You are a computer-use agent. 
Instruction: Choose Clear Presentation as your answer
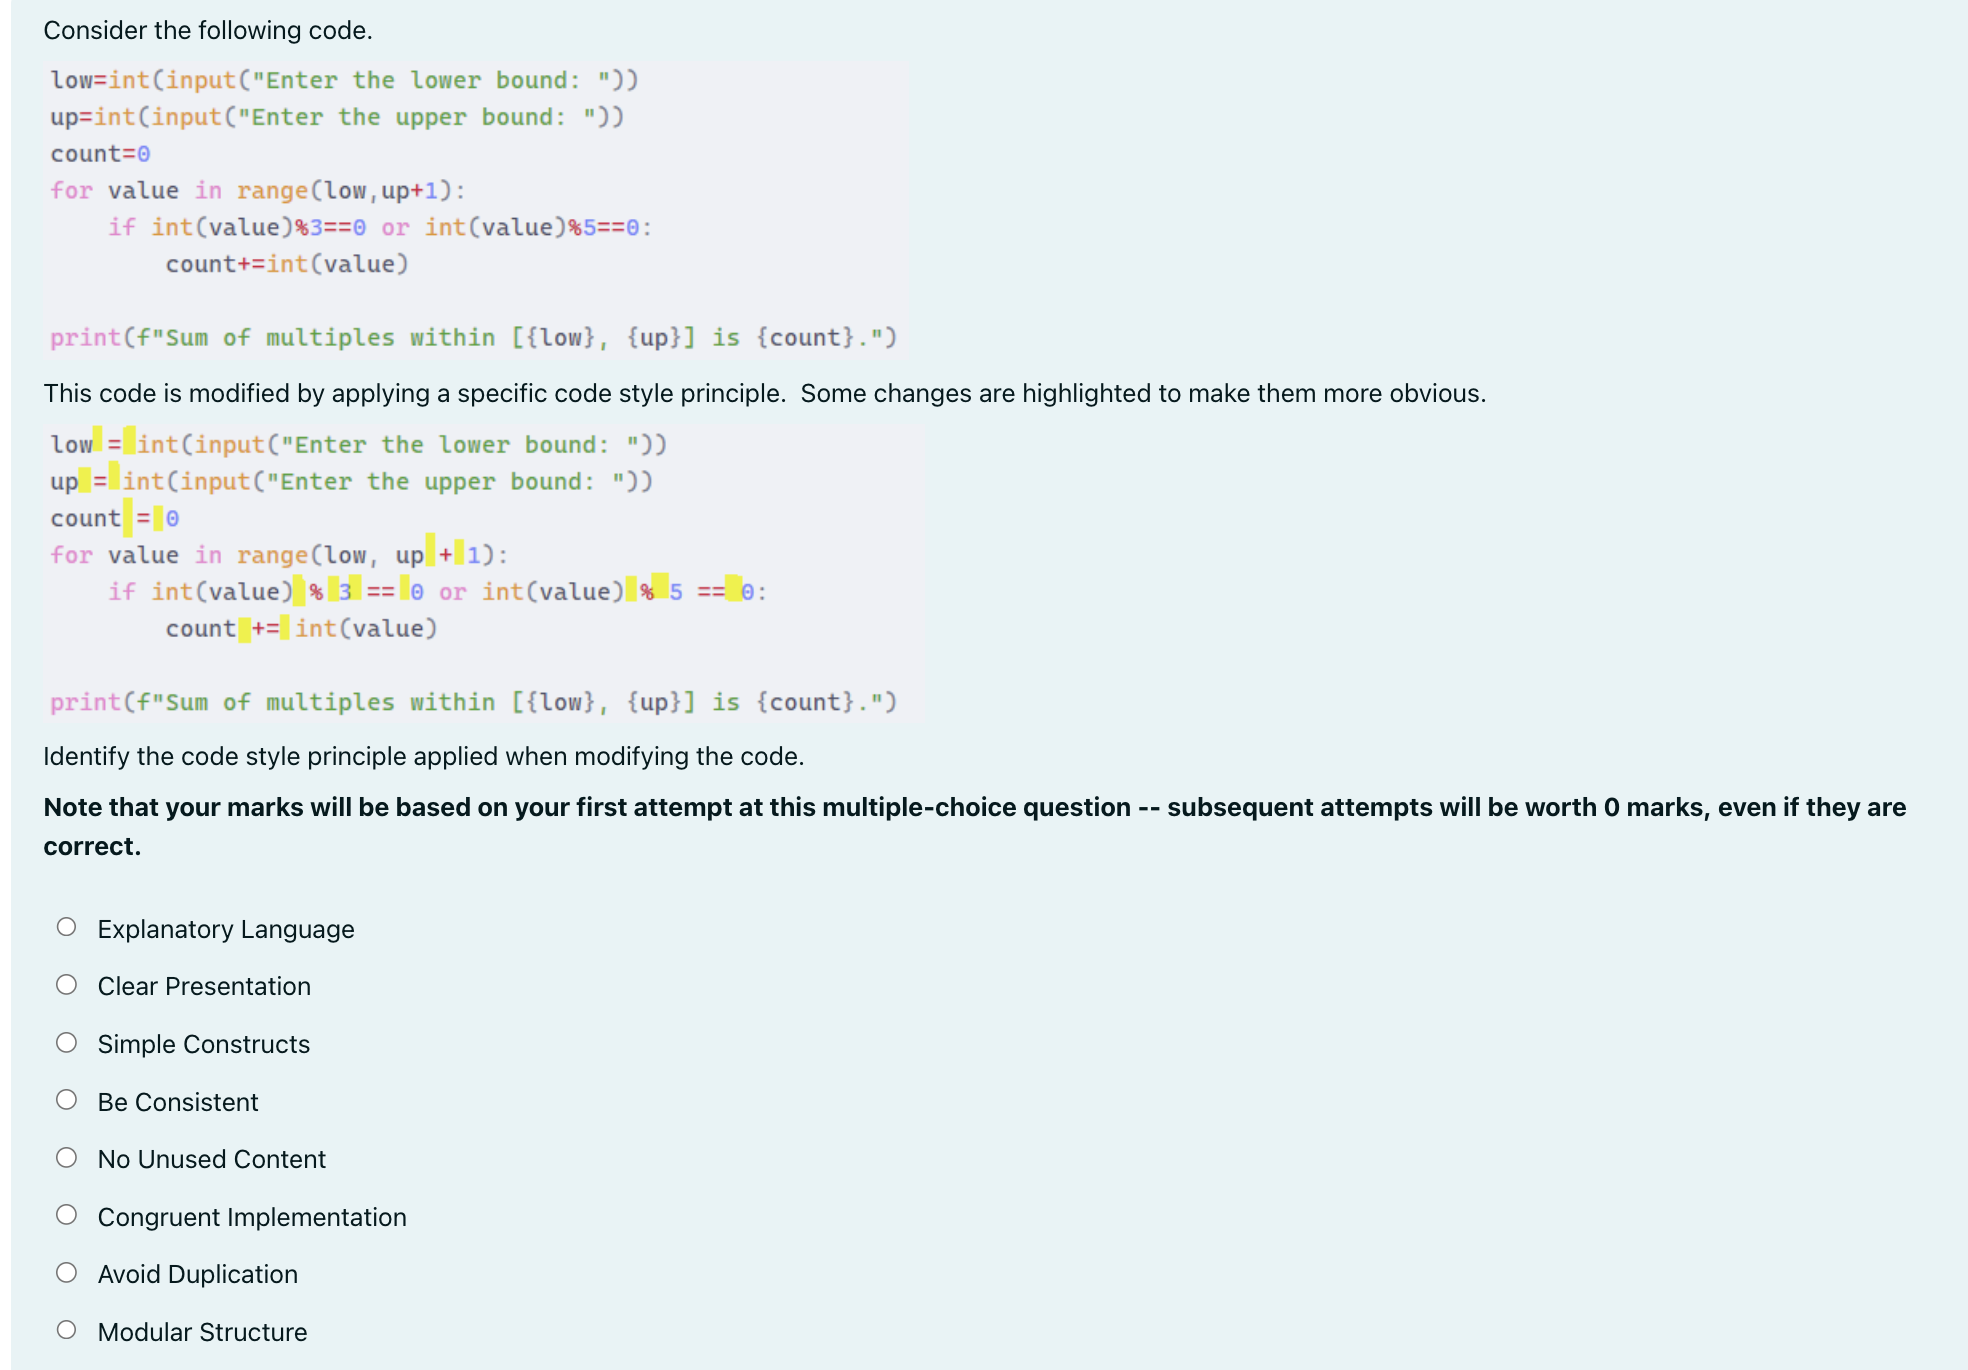click(67, 984)
